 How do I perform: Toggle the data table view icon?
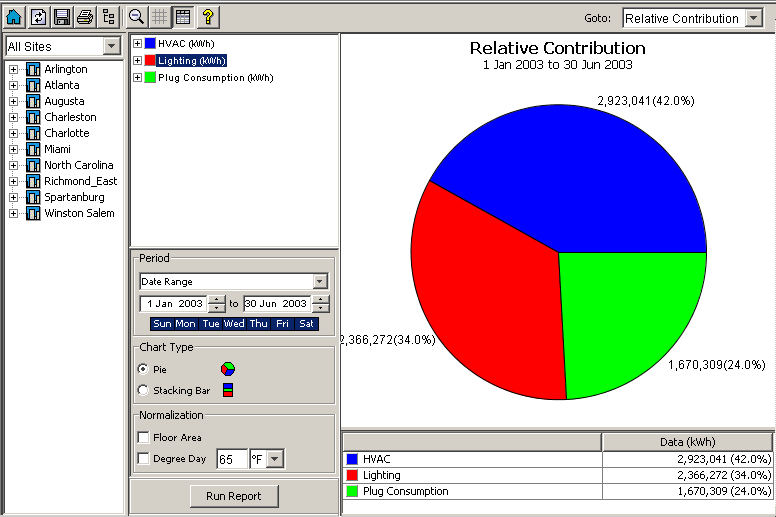(x=182, y=17)
